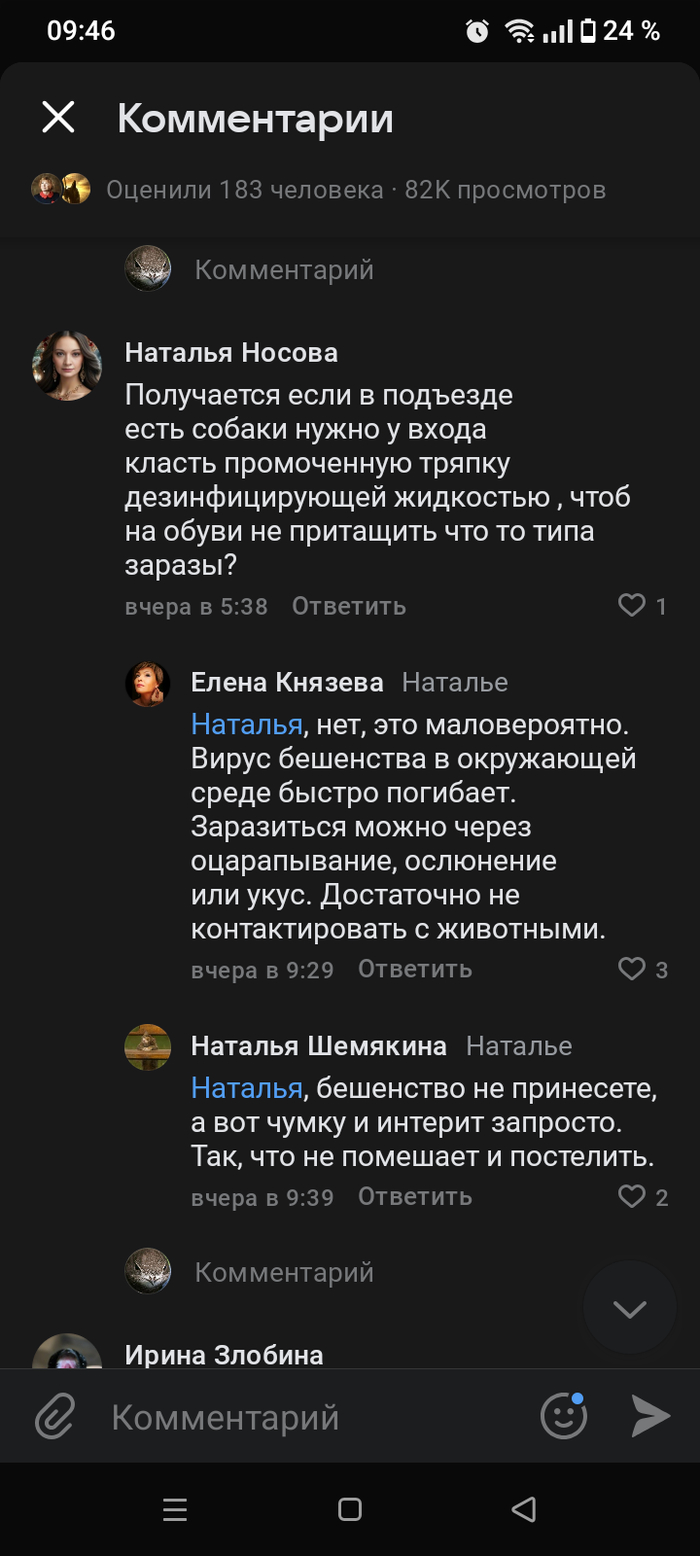Open Наталья Шемякина's profile avatar

(147, 1047)
